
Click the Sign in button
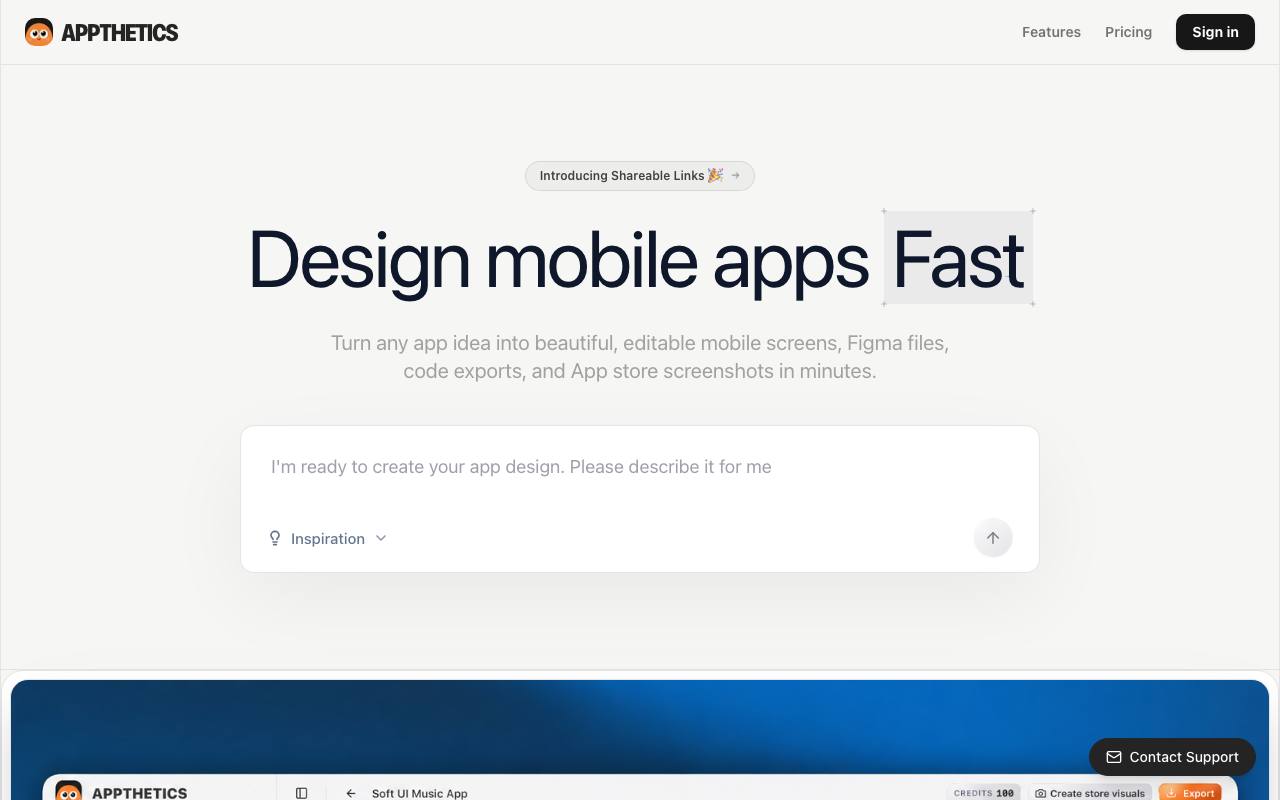1215,32
